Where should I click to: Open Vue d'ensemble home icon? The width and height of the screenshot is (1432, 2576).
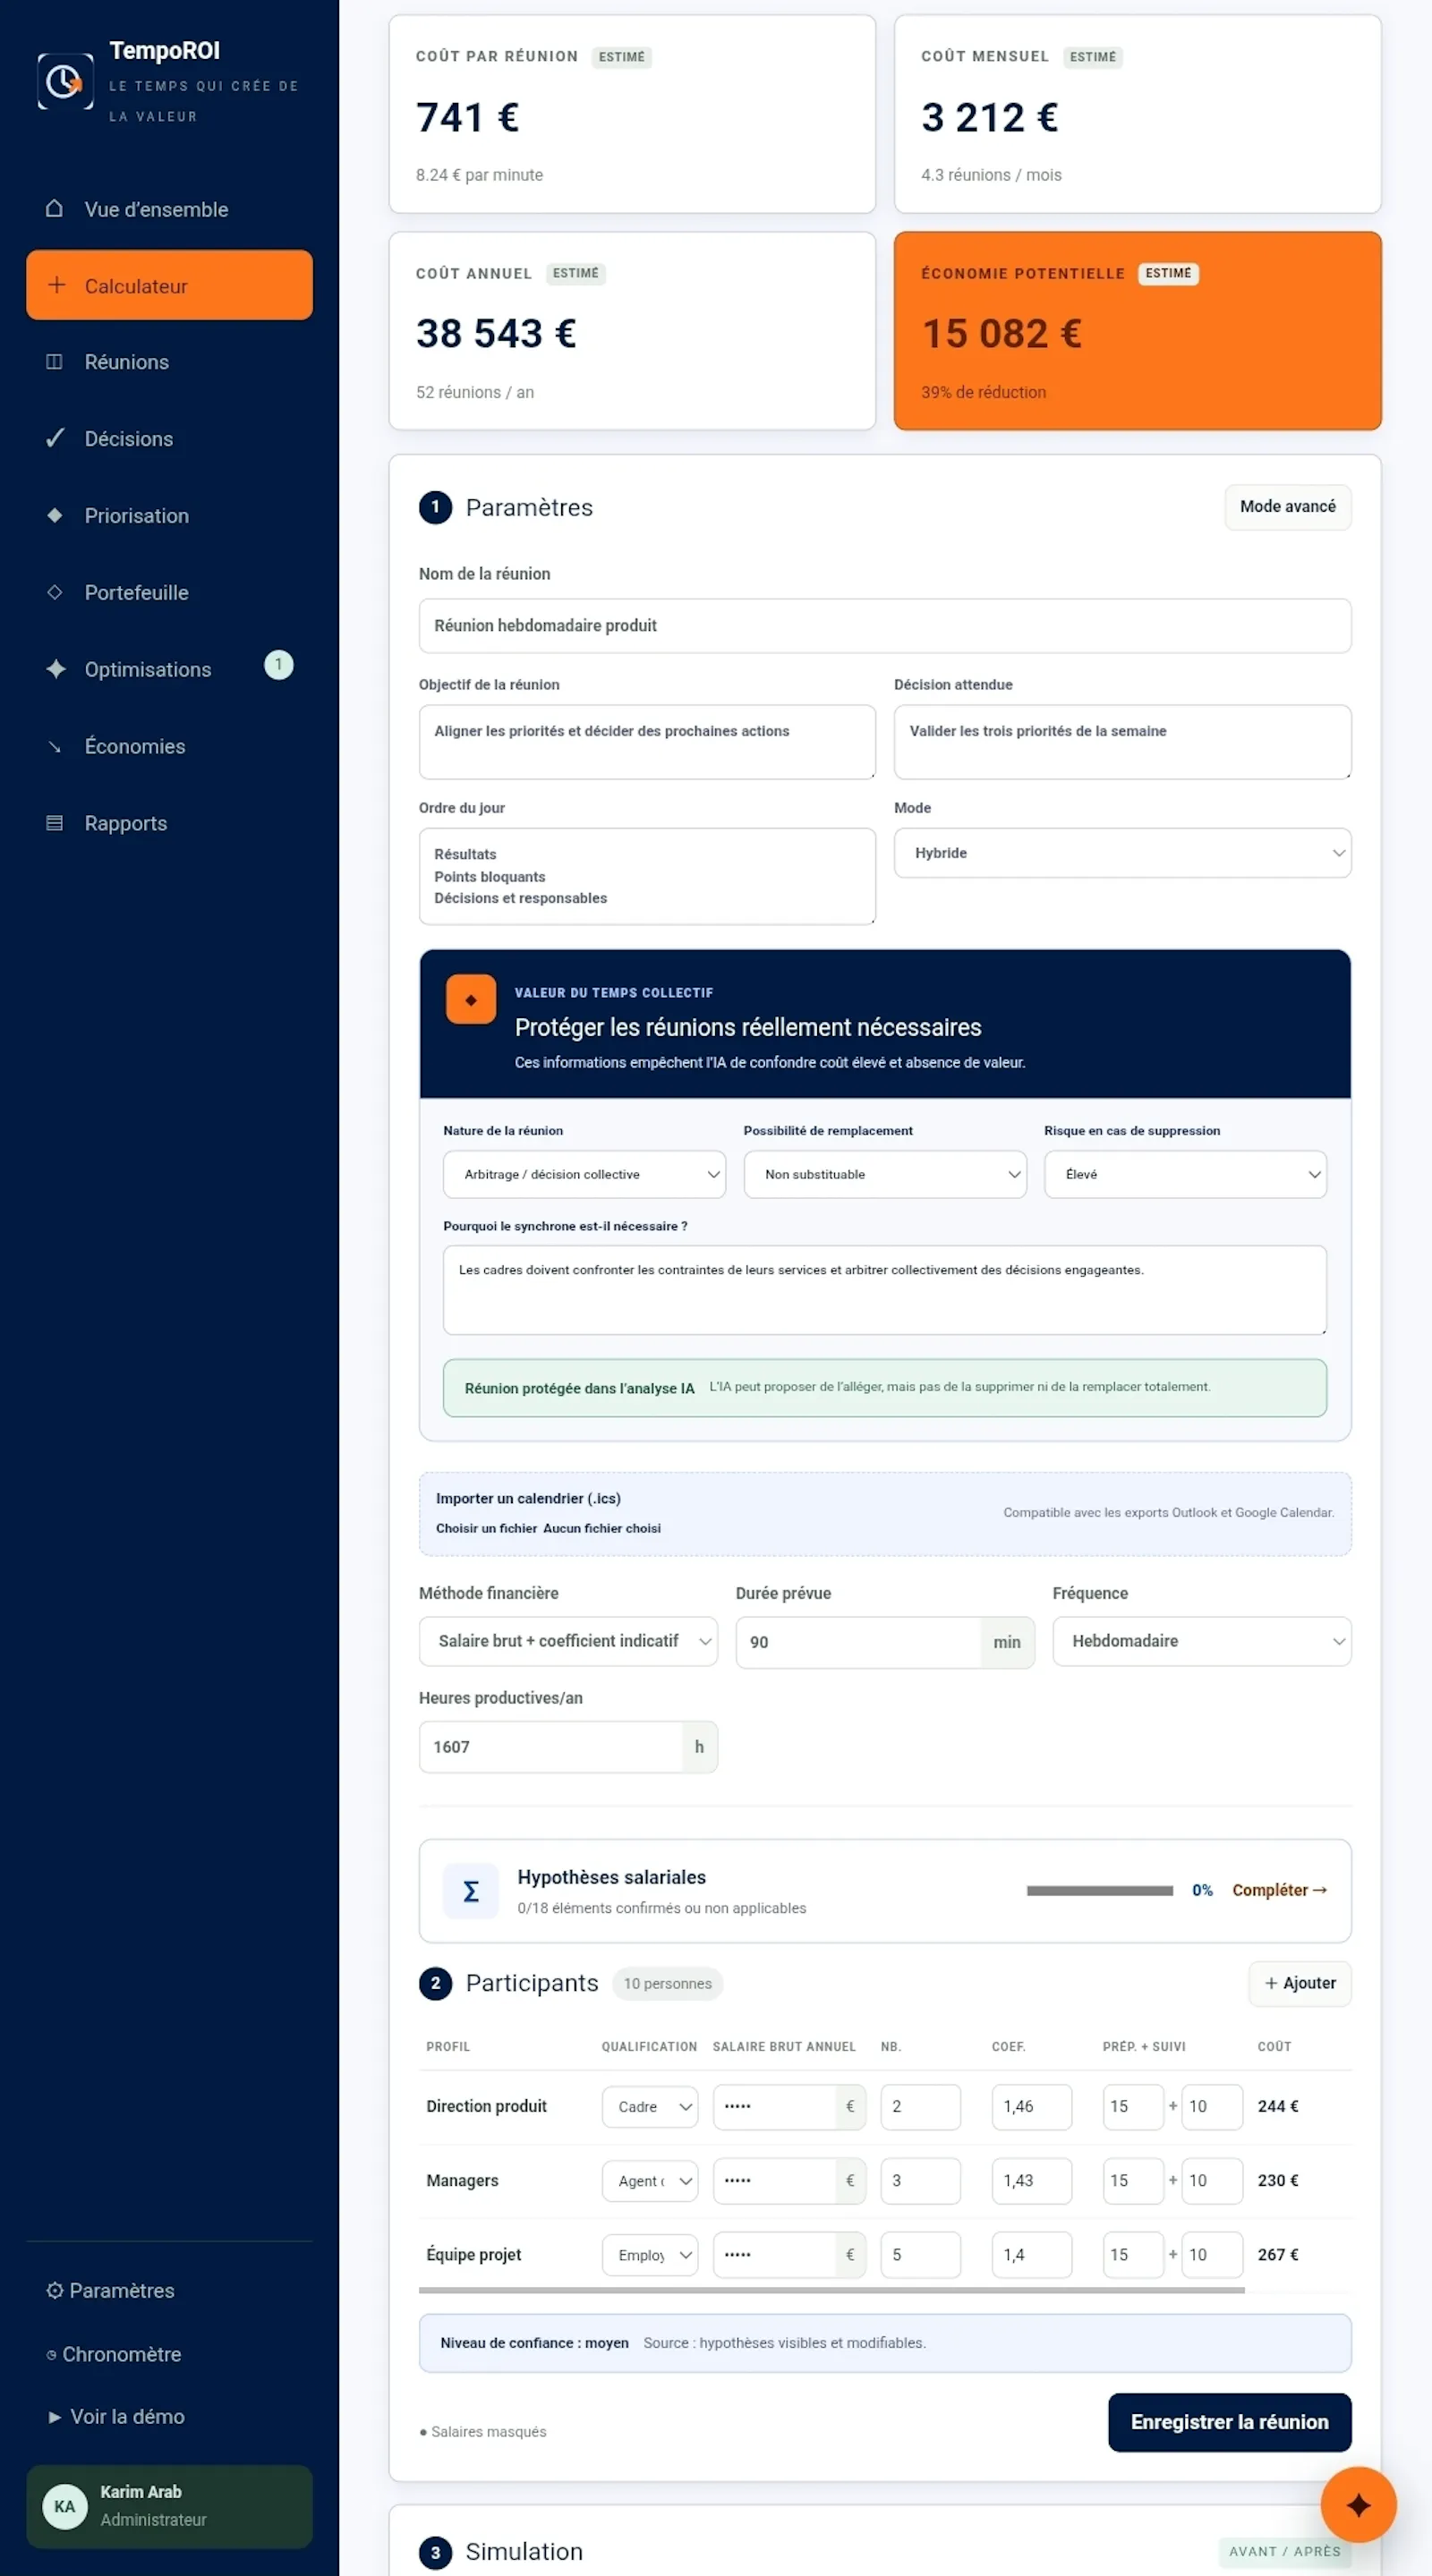pos(54,208)
